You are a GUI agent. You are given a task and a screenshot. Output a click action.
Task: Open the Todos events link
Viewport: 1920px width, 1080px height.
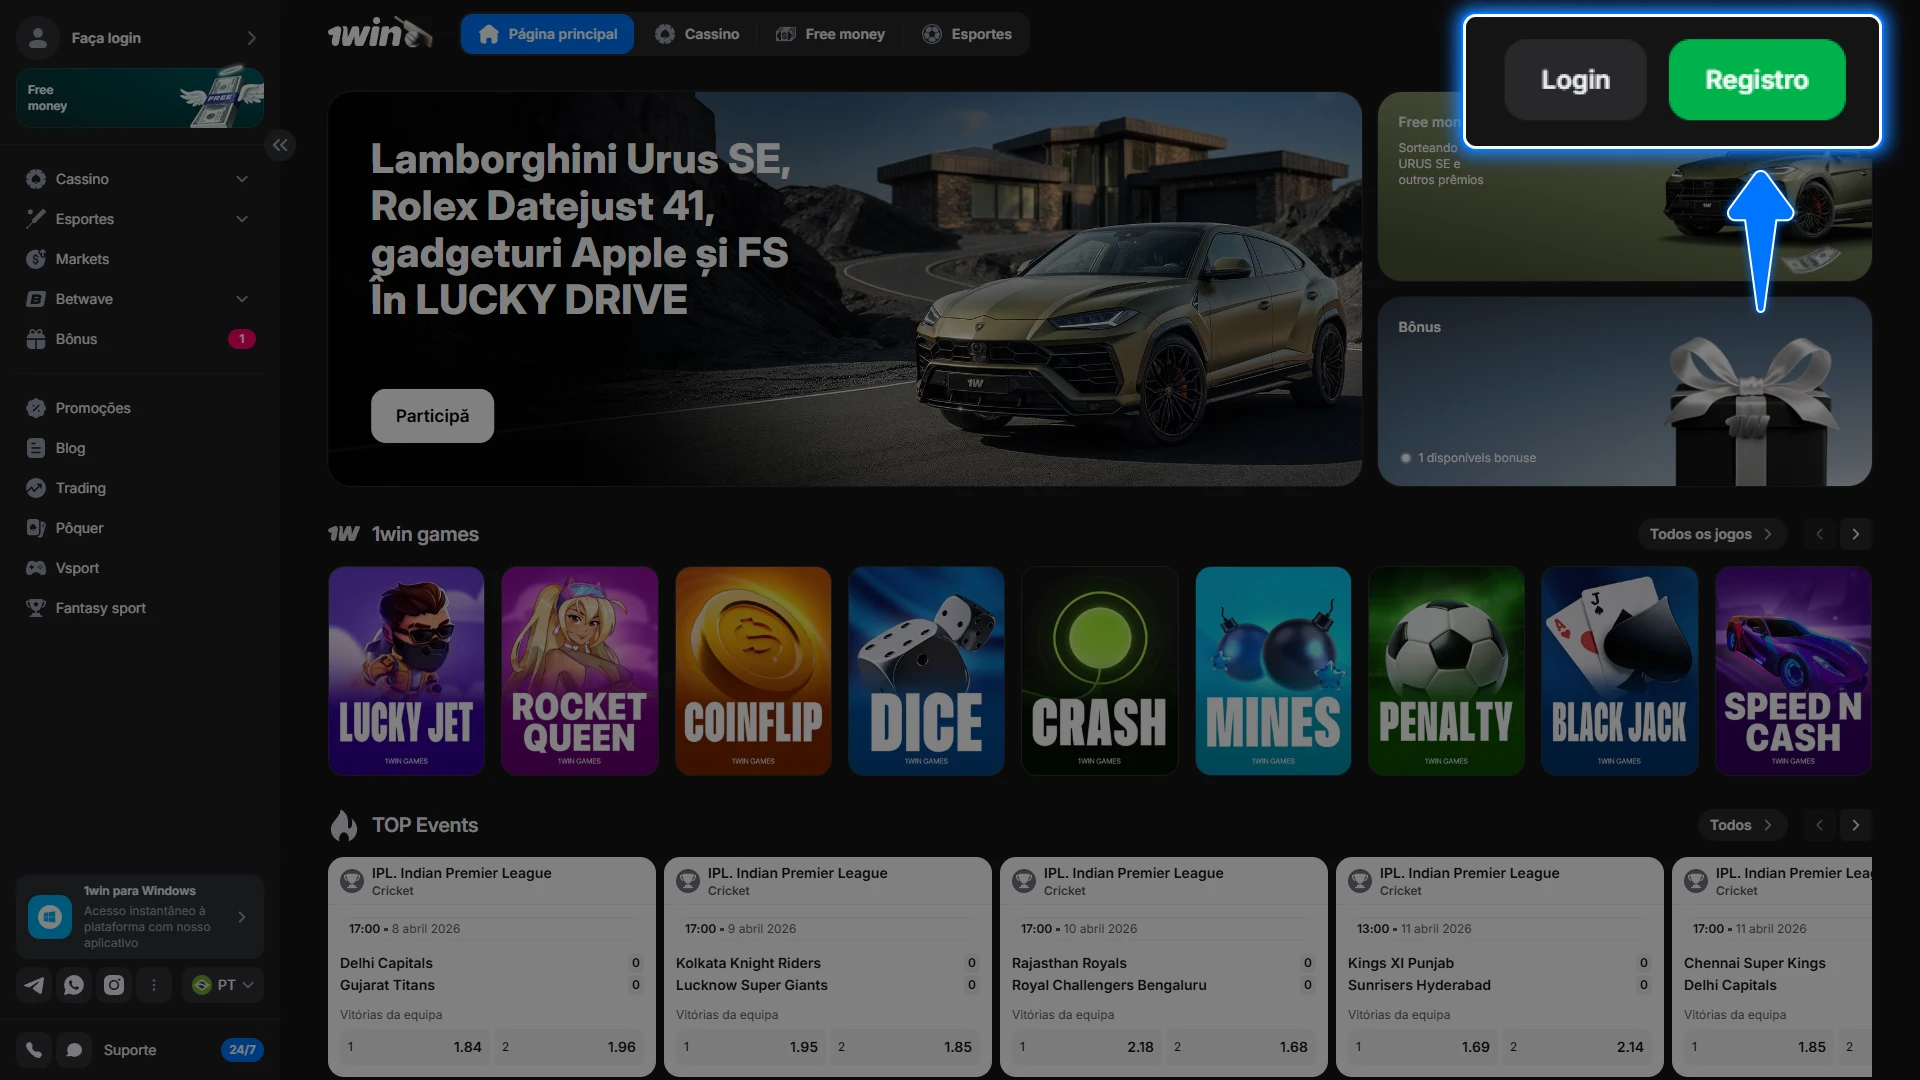(1741, 825)
